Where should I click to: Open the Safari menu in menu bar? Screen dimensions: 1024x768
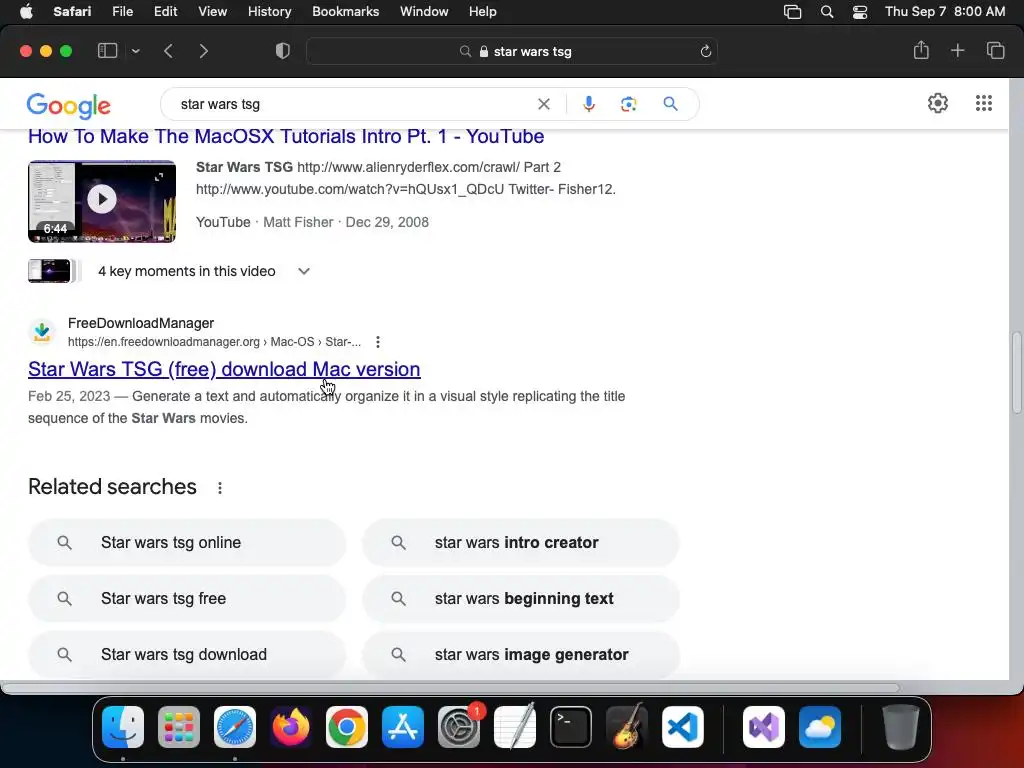(72, 12)
